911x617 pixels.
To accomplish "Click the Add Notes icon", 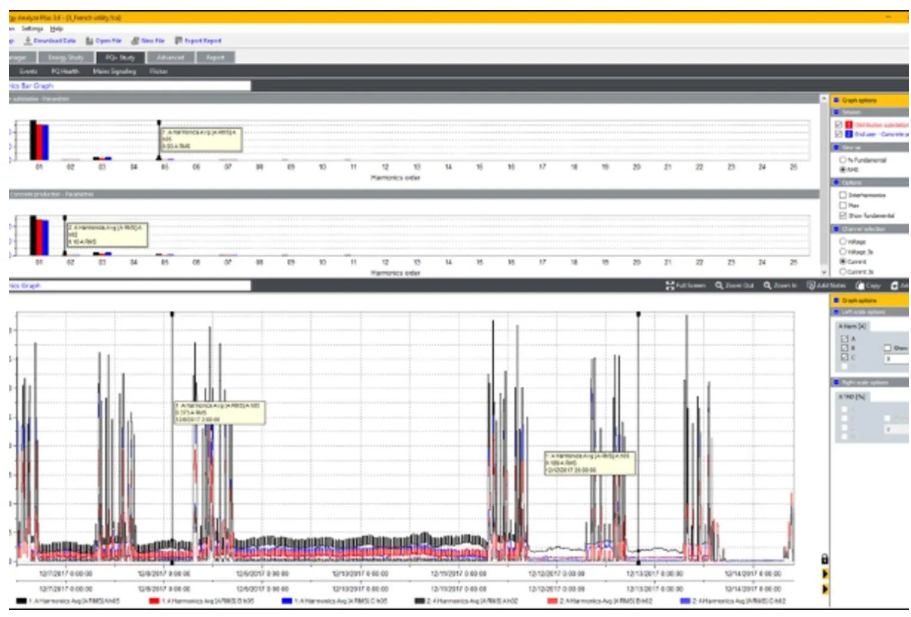I will coord(811,286).
